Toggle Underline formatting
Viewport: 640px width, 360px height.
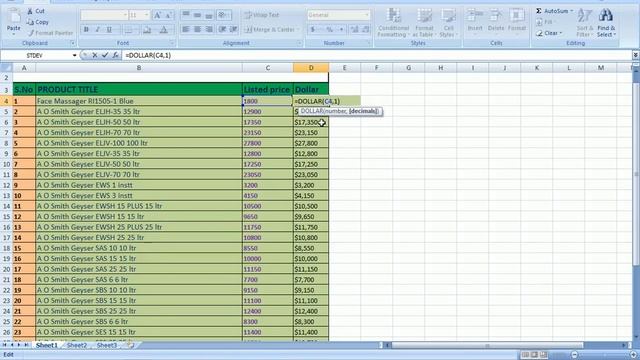click(109, 30)
